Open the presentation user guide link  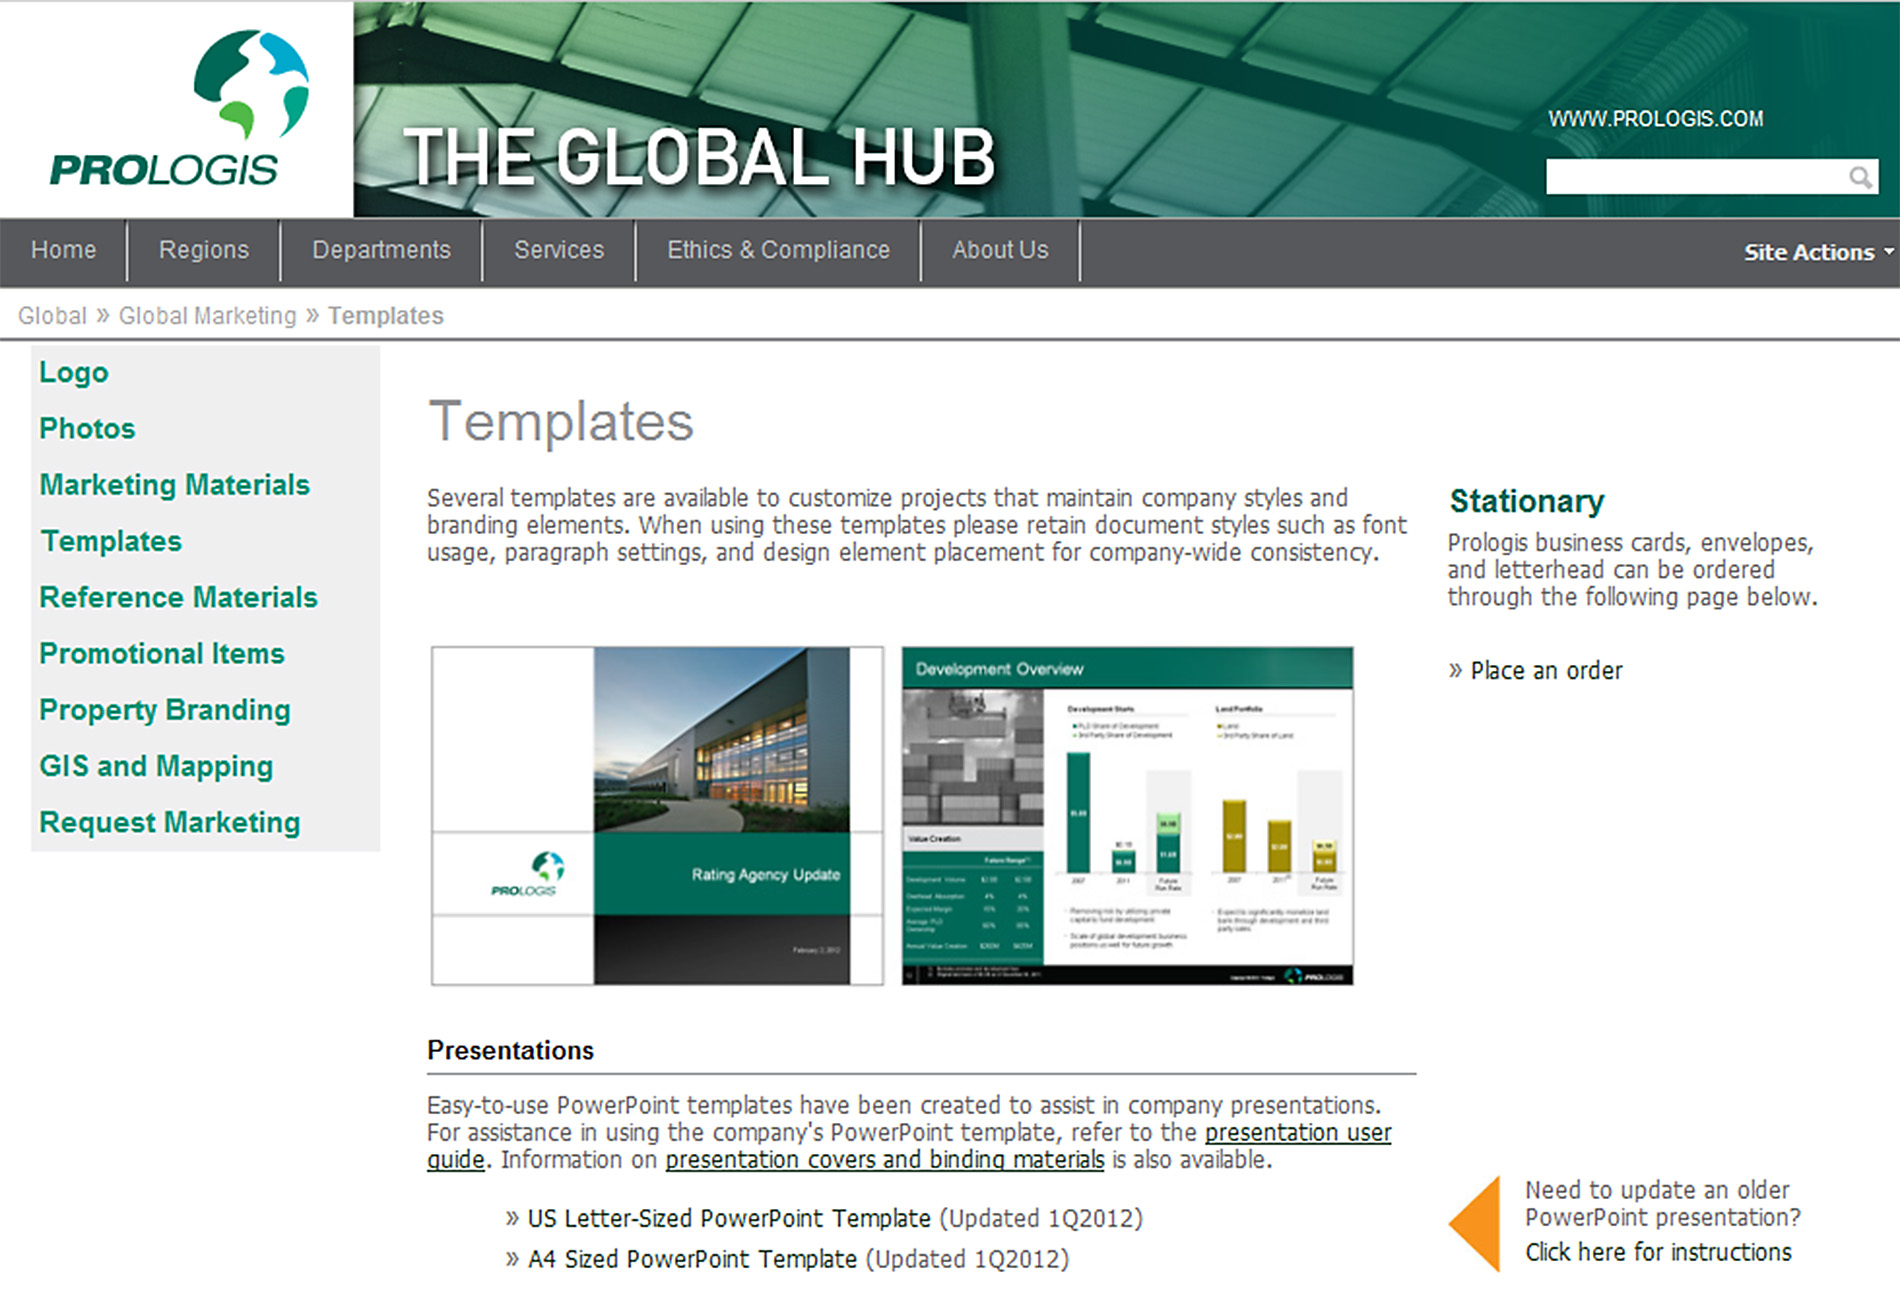coord(1297,1133)
